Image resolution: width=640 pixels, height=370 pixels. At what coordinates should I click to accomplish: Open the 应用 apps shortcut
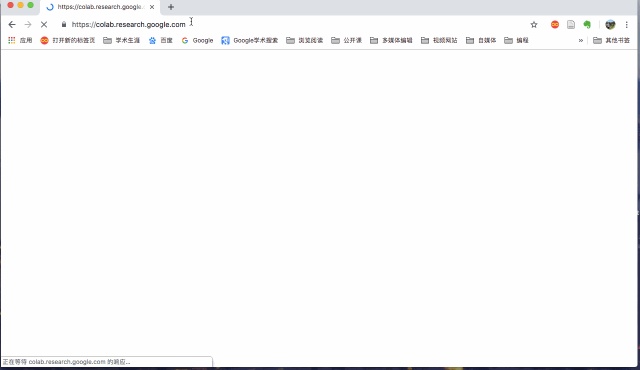(x=20, y=40)
